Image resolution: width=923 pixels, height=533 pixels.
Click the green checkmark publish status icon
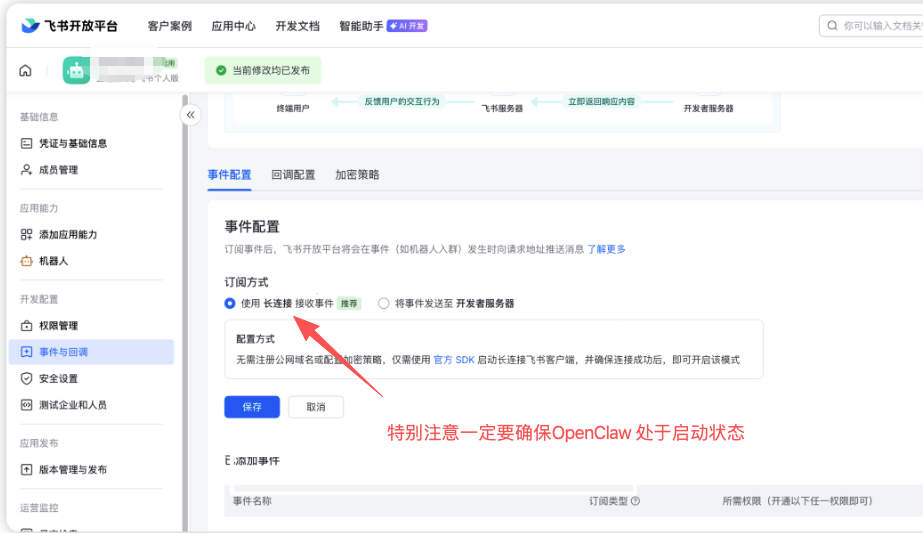click(x=221, y=71)
